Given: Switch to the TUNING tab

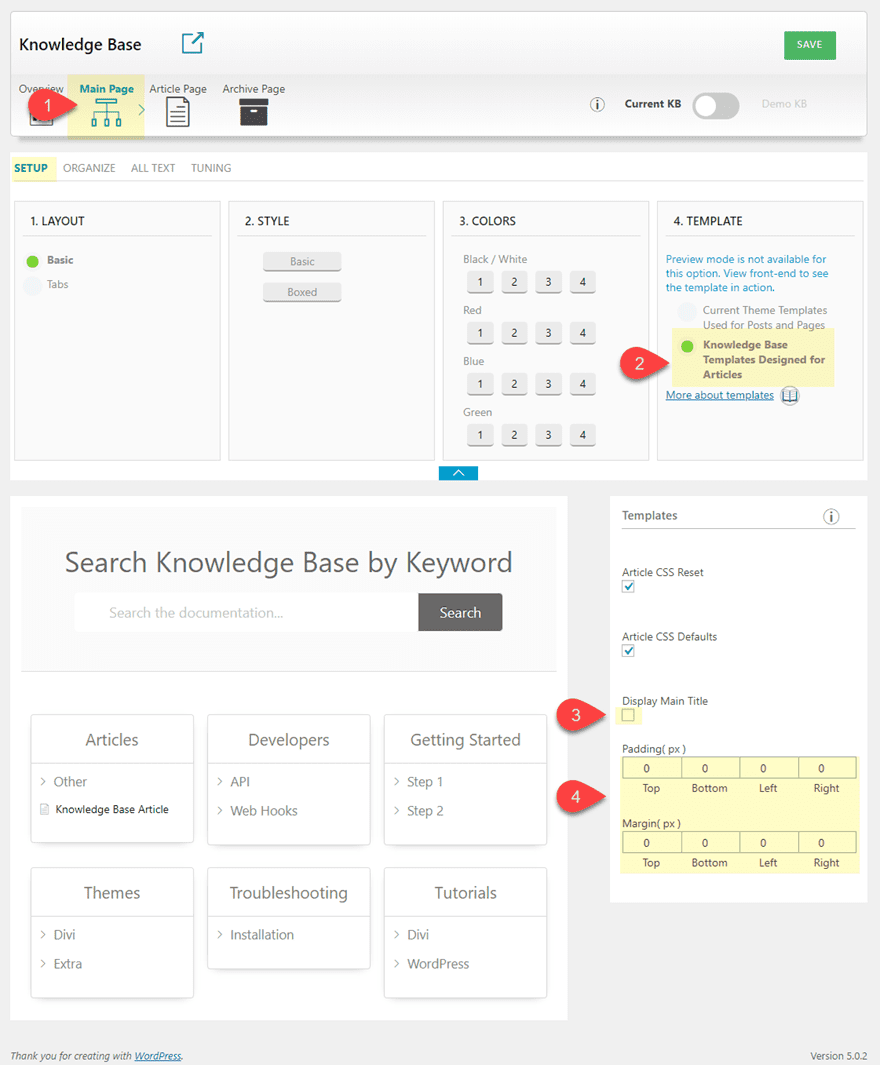Looking at the screenshot, I should (210, 168).
